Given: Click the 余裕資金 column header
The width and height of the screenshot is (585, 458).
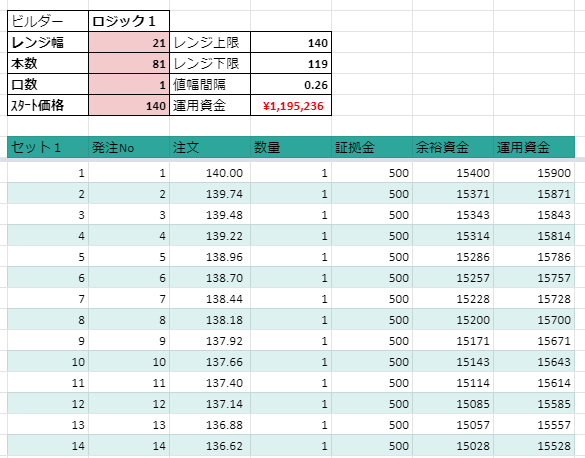Looking at the screenshot, I should pos(453,147).
